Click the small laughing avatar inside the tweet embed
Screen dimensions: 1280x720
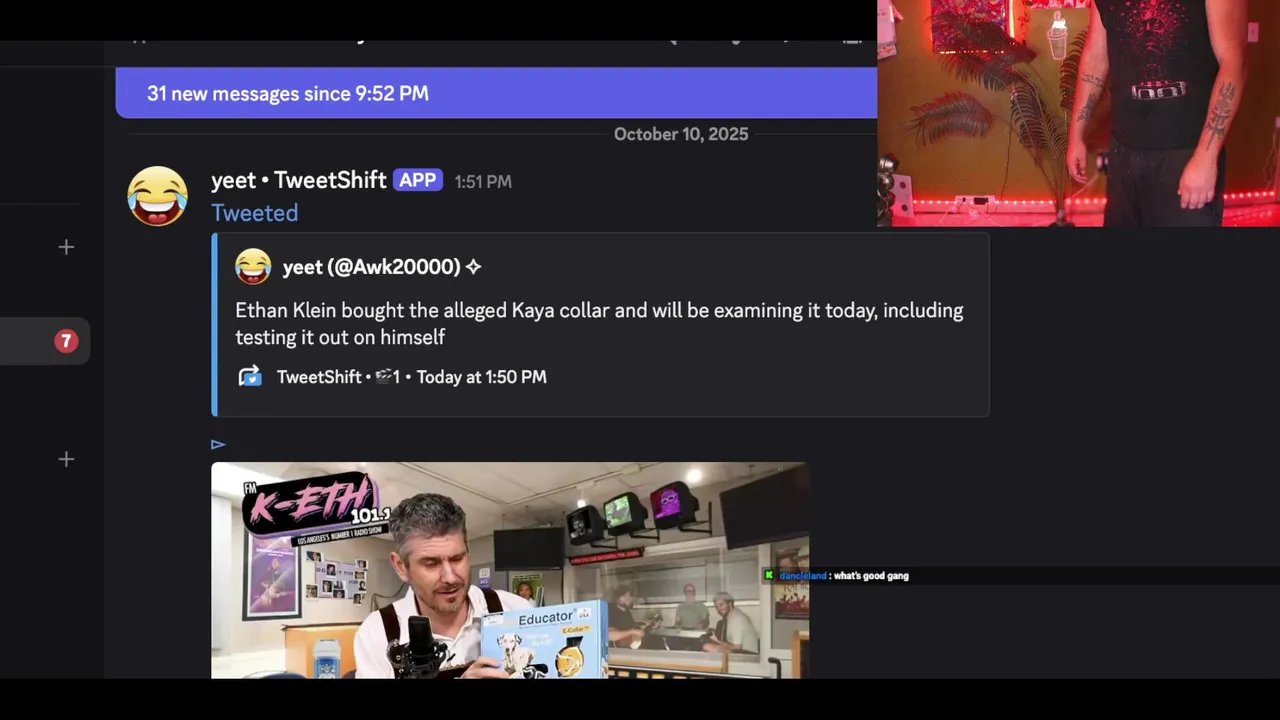coord(253,267)
